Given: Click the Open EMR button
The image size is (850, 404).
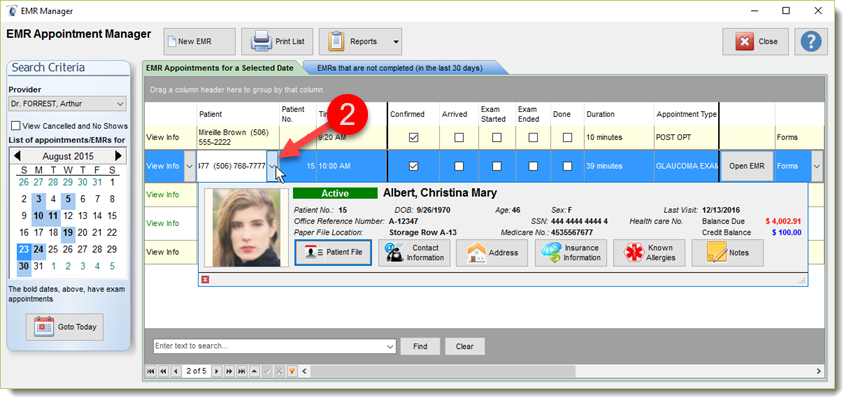Looking at the screenshot, I should [746, 166].
